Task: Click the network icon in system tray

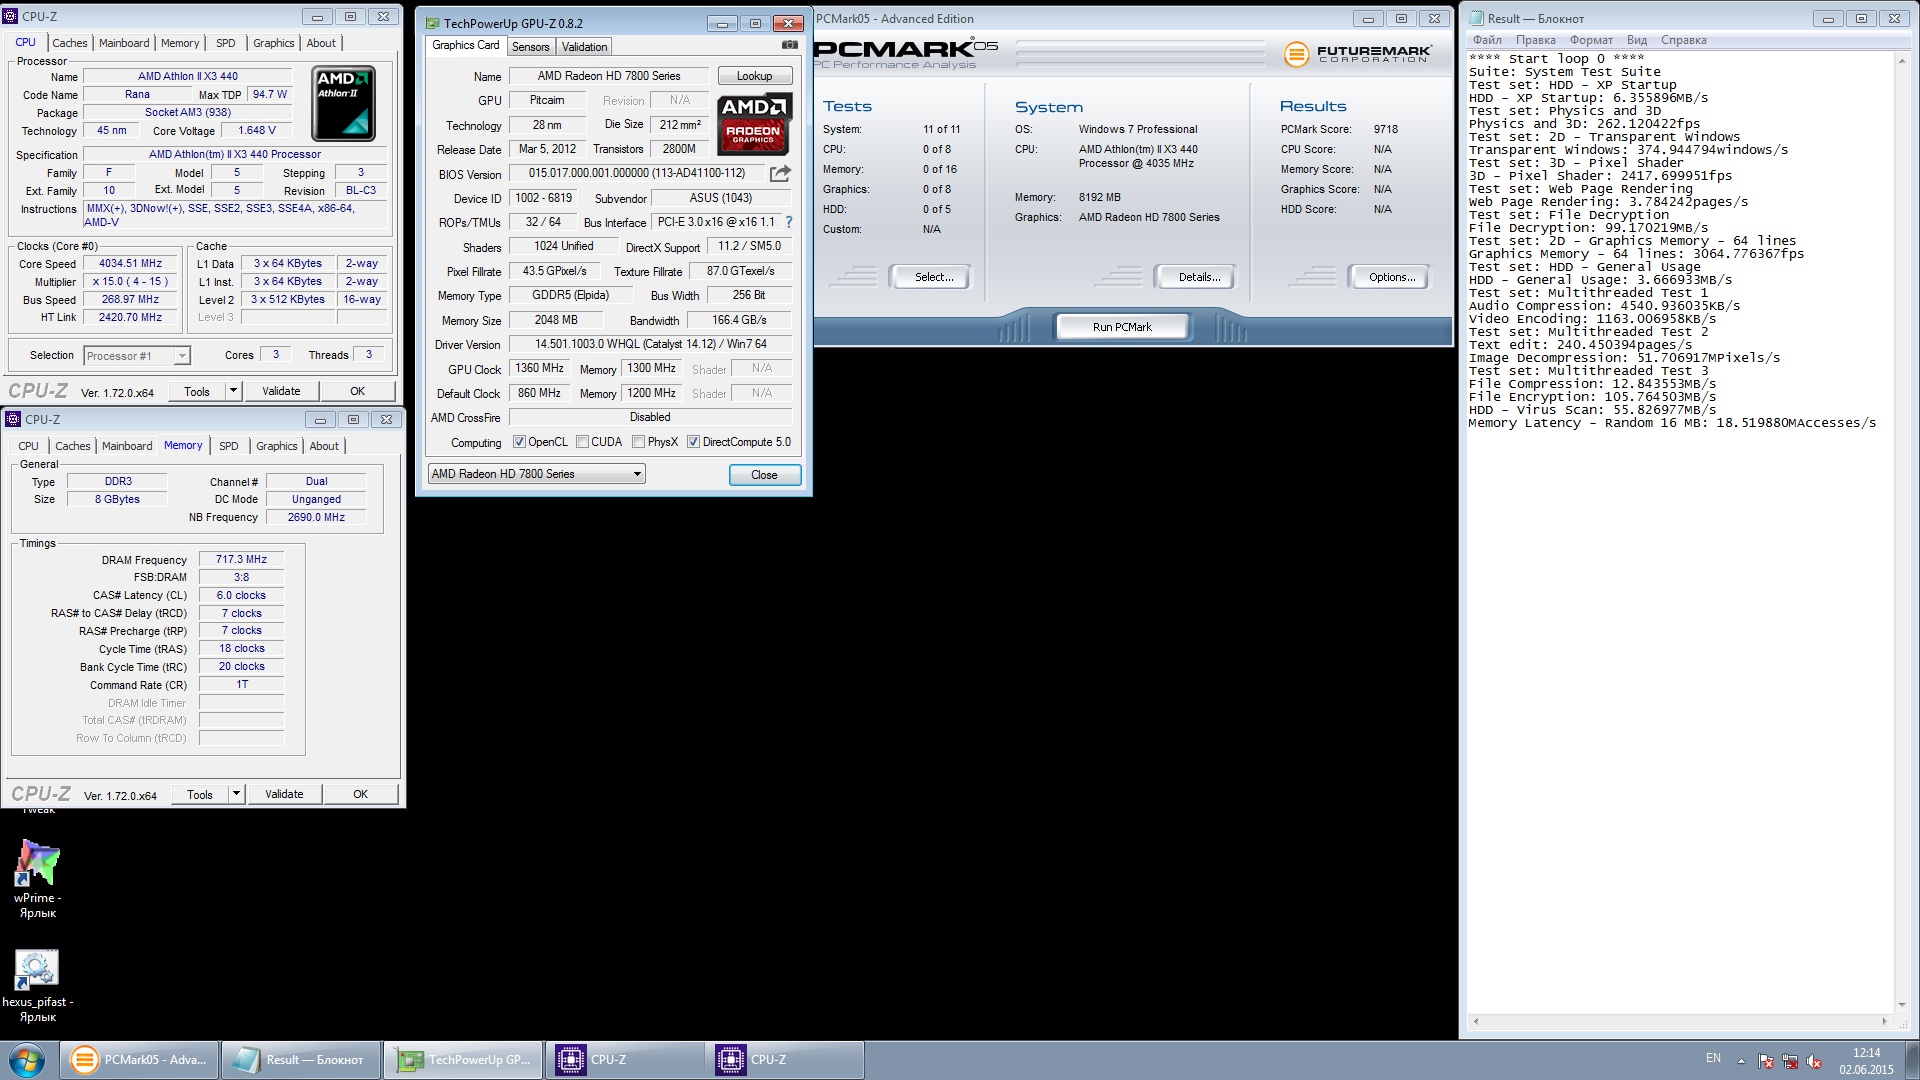Action: [x=1790, y=1061]
